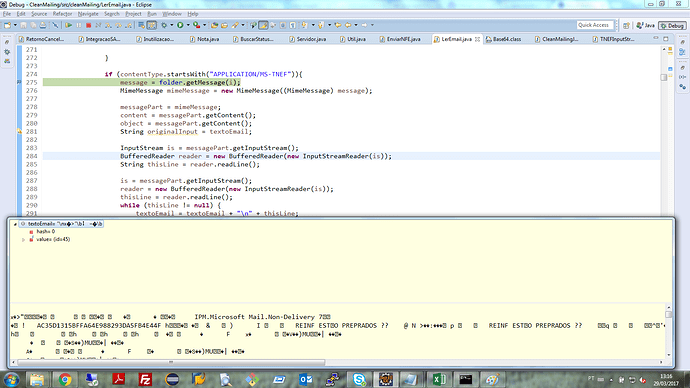Click the breakpoint marker on line 275
This screenshot has height=388, width=690.
19,82
